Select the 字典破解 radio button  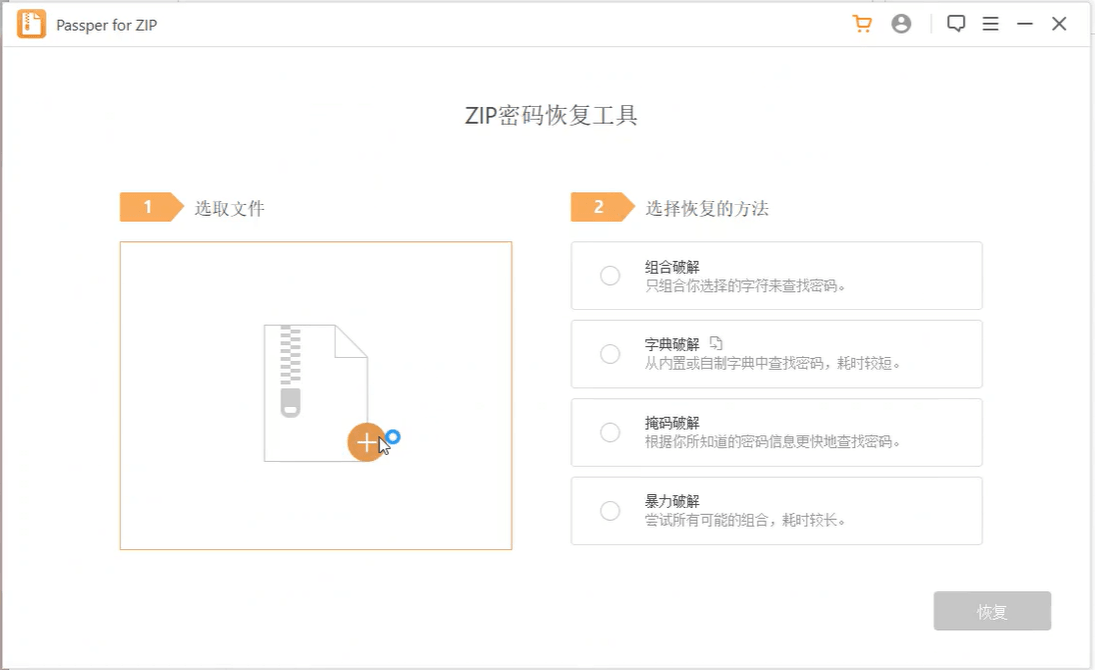tap(610, 354)
